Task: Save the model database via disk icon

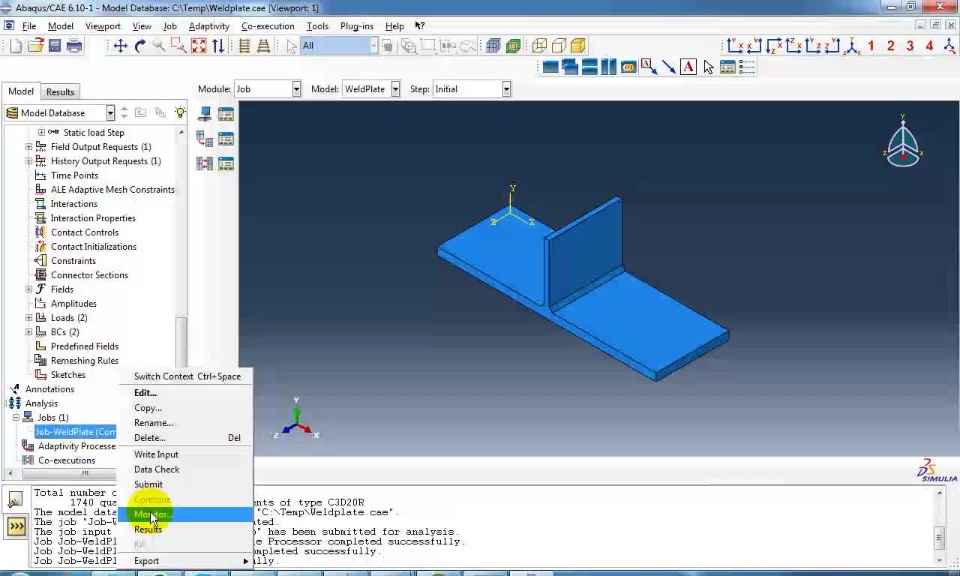Action: pos(55,45)
